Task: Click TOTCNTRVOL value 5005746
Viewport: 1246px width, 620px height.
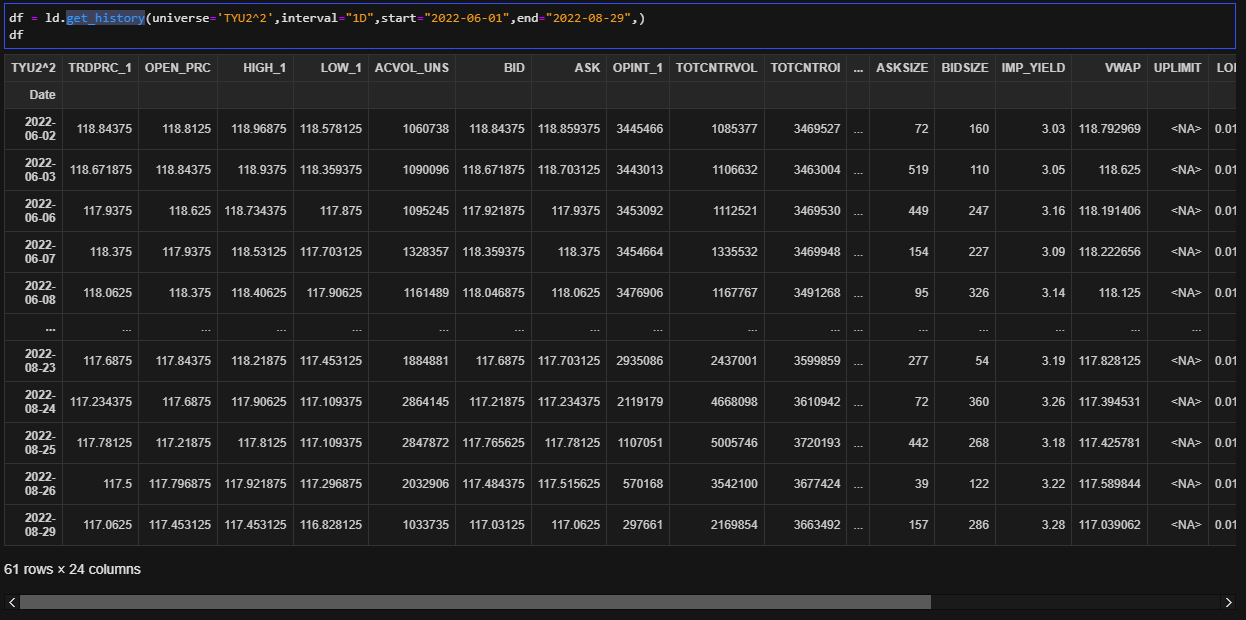Action: pyautogui.click(x=733, y=443)
